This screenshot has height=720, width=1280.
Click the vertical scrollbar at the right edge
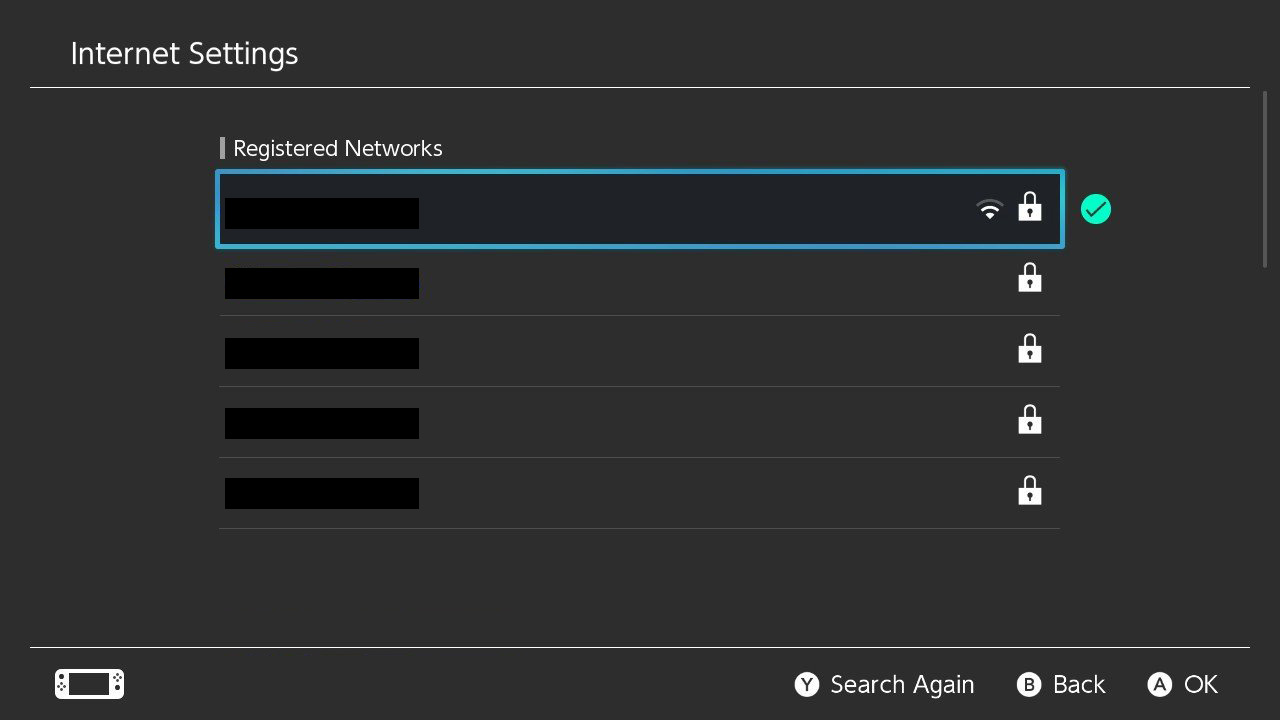click(1265, 179)
